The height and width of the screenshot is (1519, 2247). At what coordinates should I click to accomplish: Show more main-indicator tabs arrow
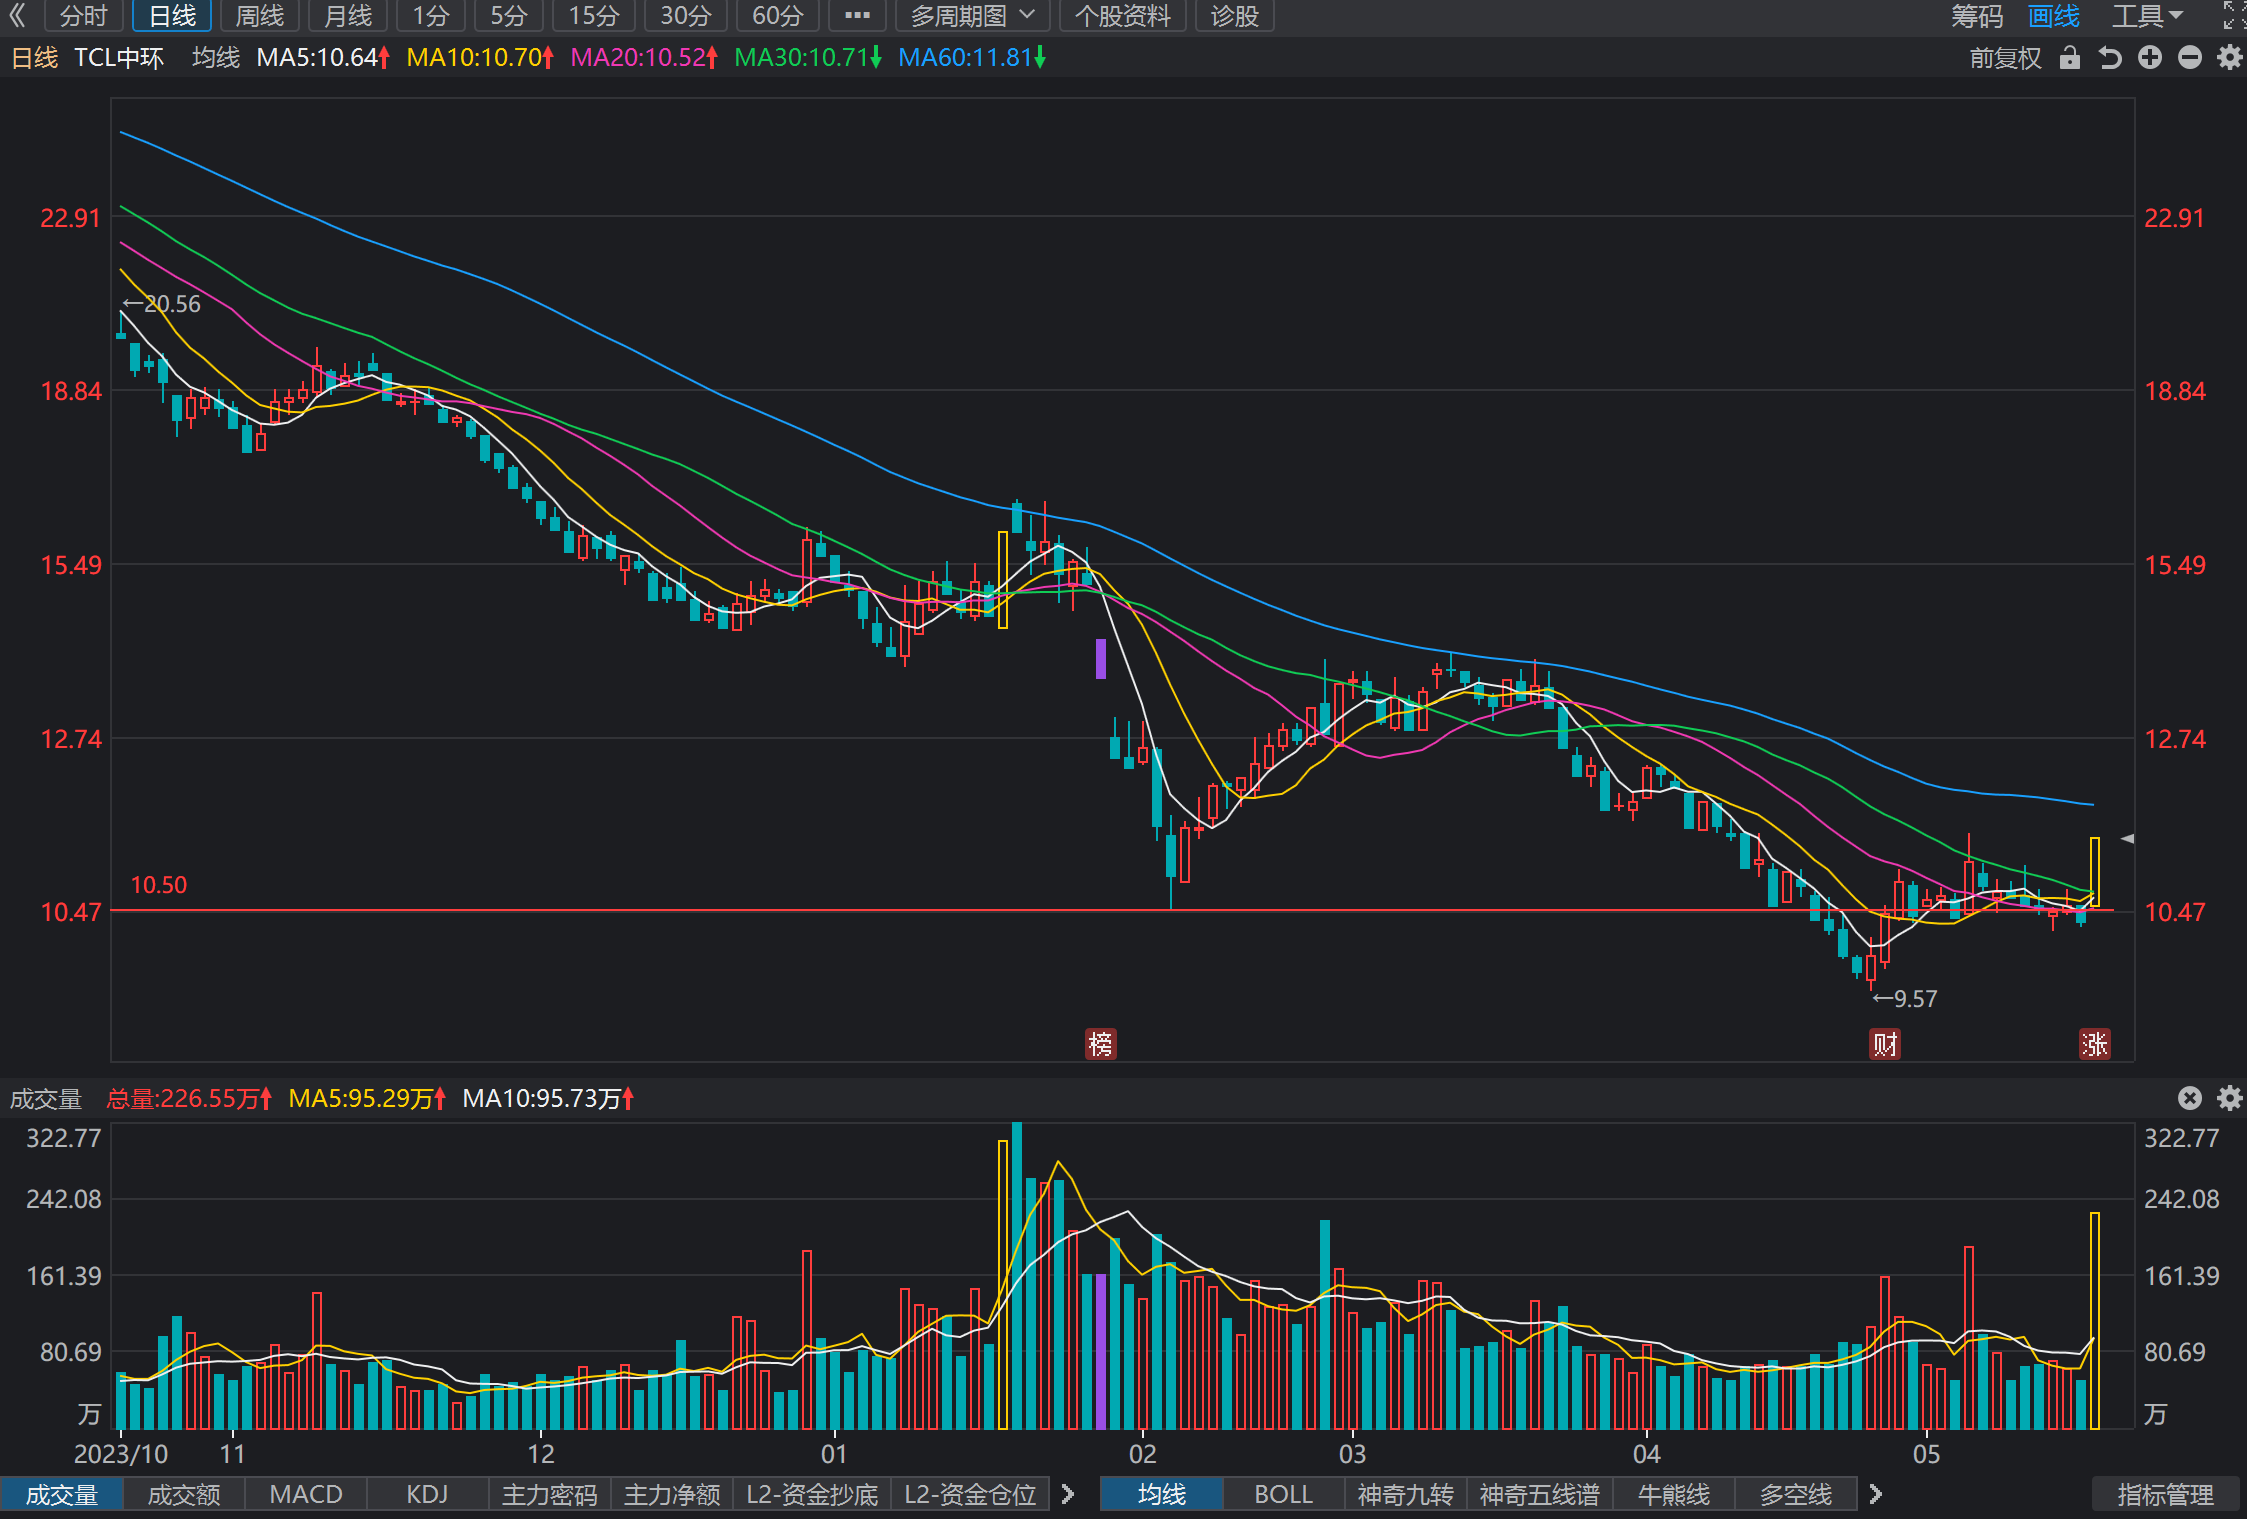[1876, 1494]
